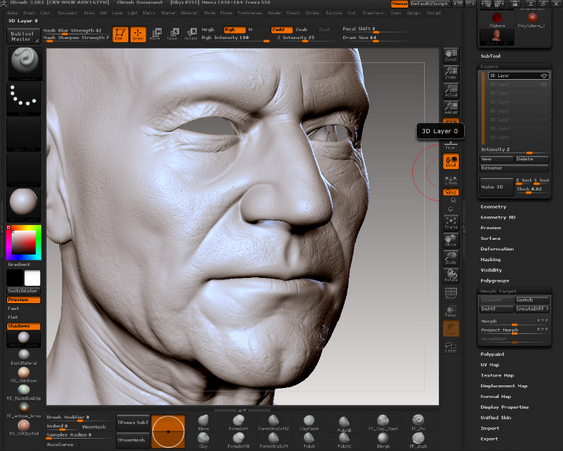563x451 pixels.
Task: Toggle eye visibility of first 3D Layer
Action: click(x=544, y=76)
